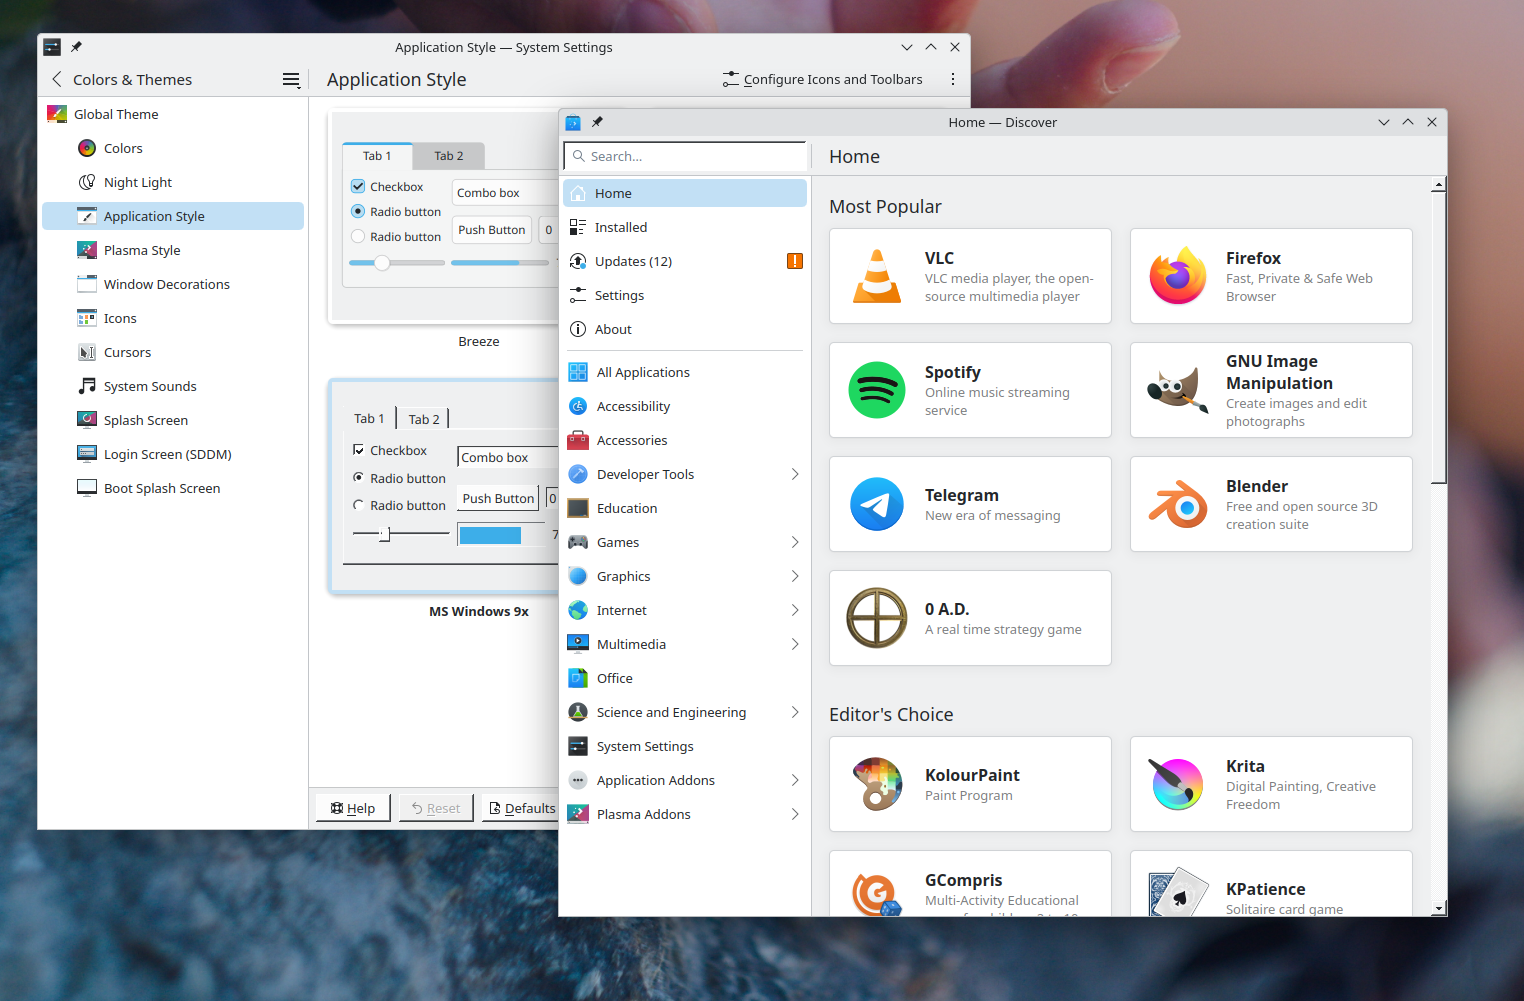The image size is (1524, 1001).
Task: Click the Night Light icon
Action: click(87, 182)
